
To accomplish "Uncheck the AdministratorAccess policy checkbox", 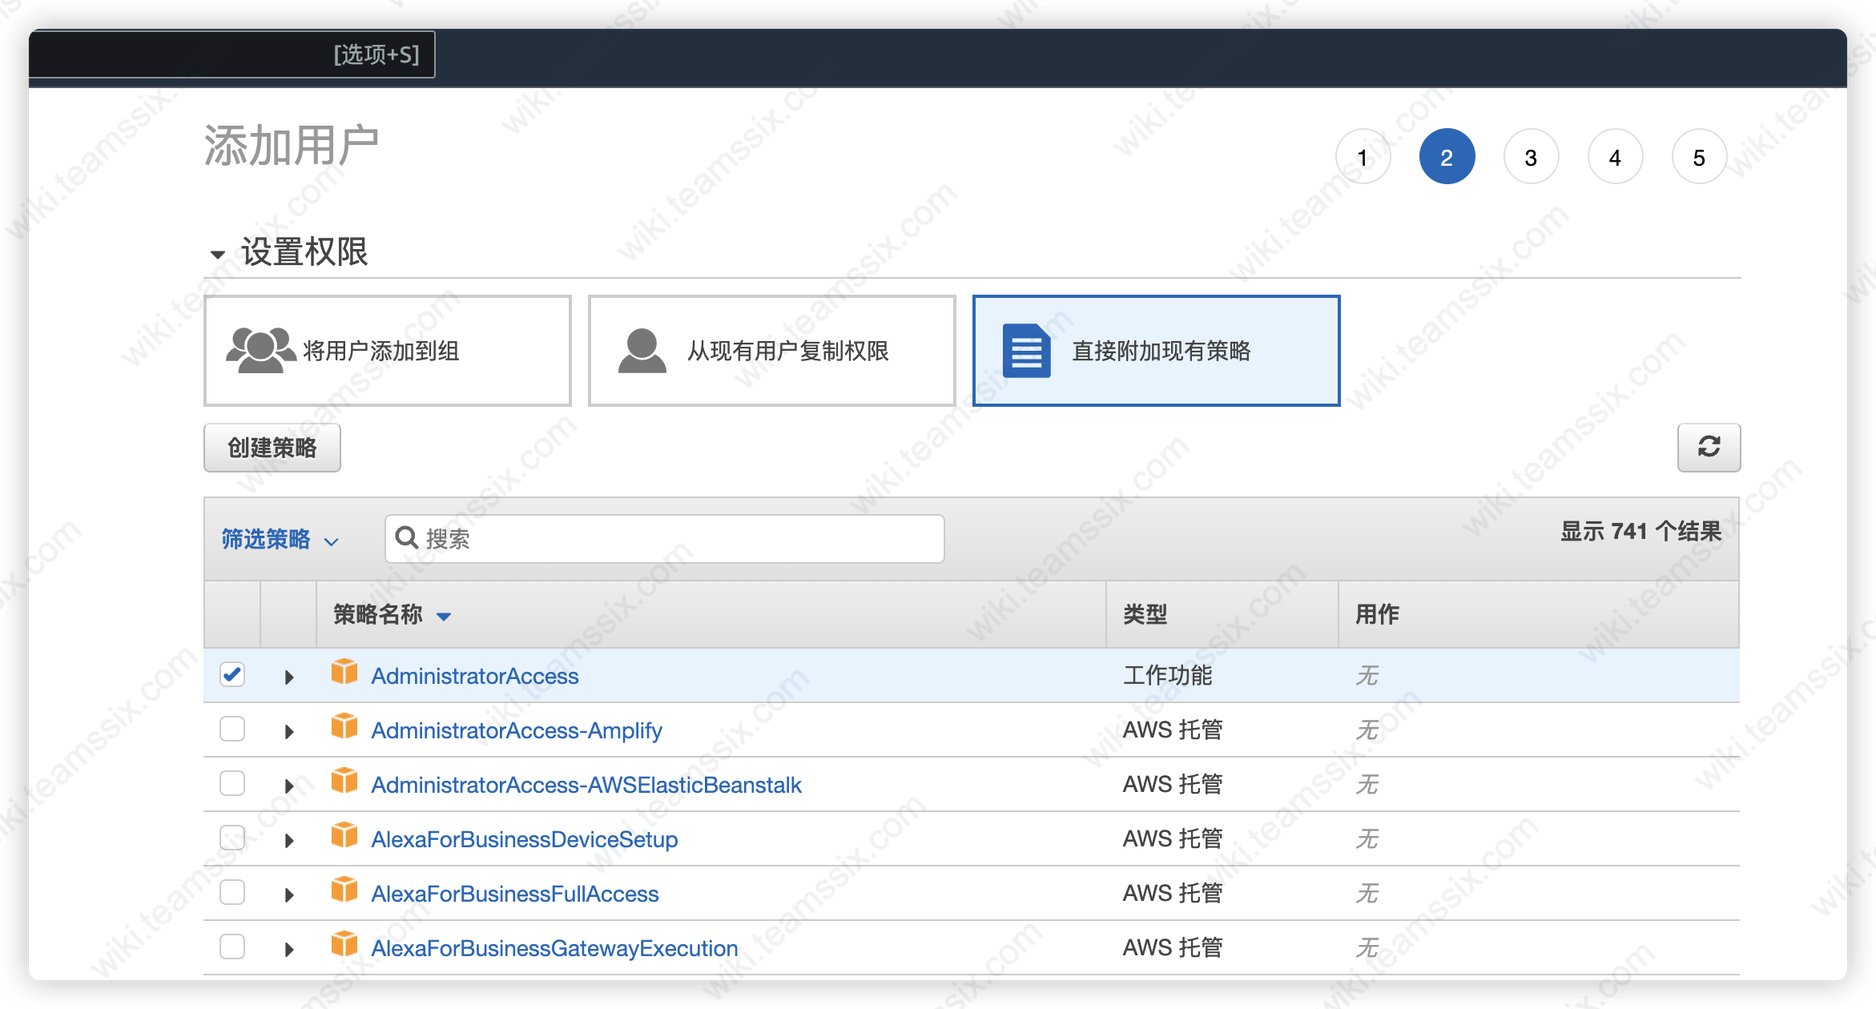I will click(232, 675).
